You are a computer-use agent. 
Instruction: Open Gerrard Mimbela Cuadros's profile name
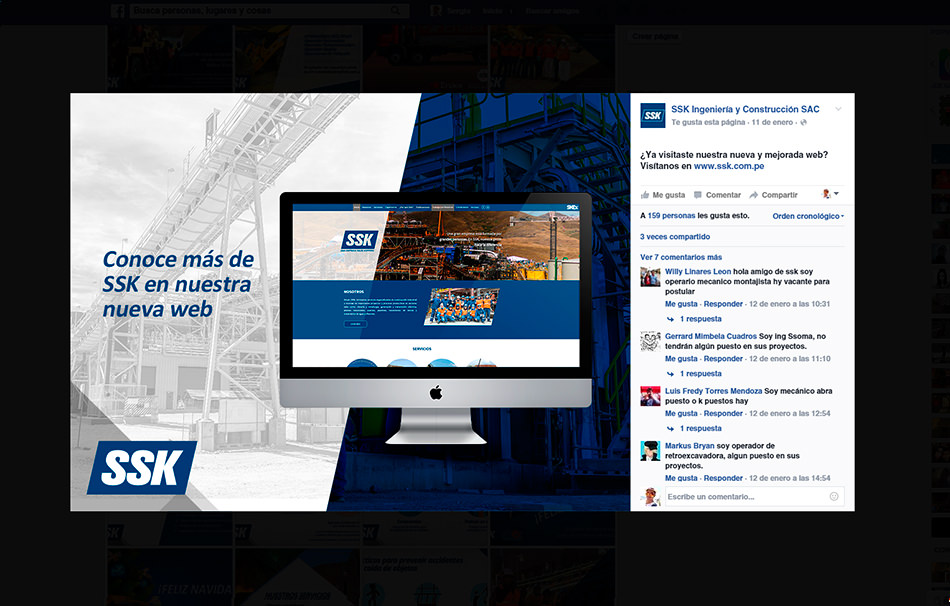[711, 336]
